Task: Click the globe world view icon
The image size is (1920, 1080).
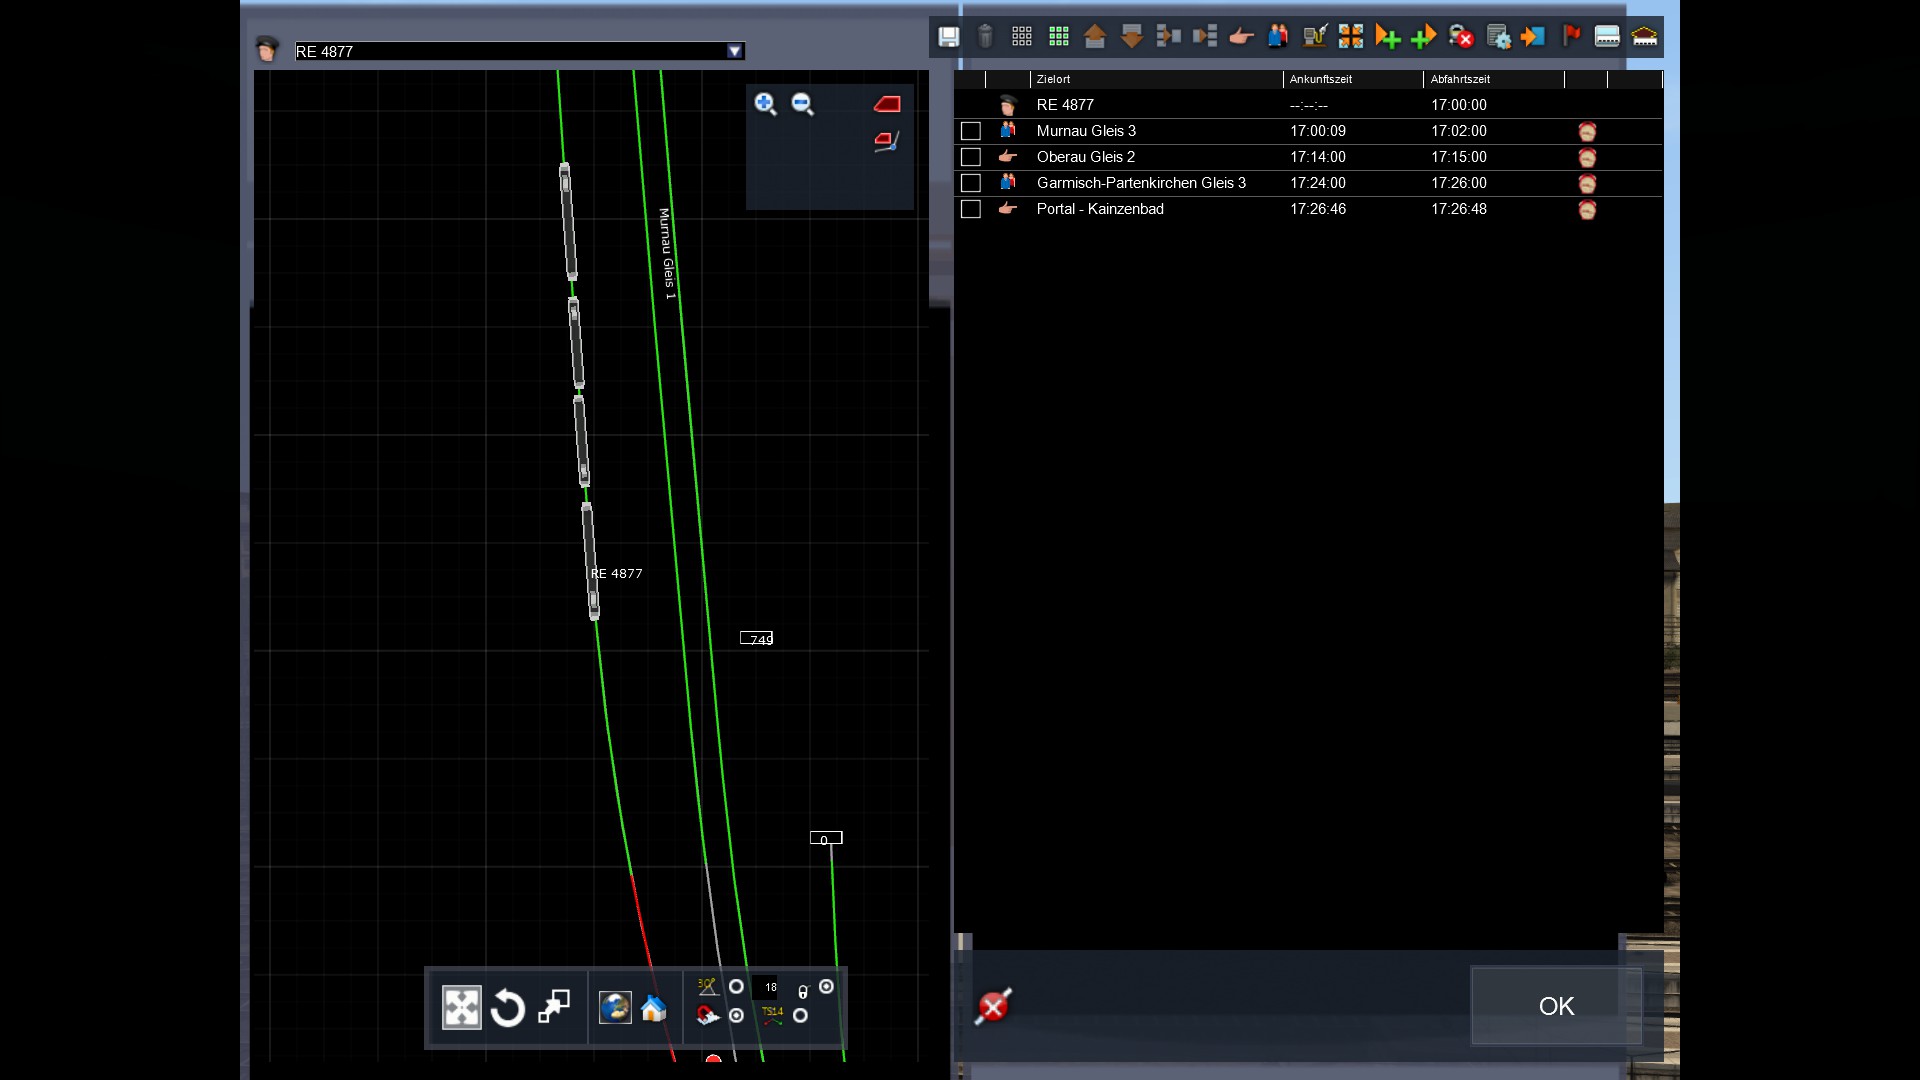Action: click(615, 1008)
